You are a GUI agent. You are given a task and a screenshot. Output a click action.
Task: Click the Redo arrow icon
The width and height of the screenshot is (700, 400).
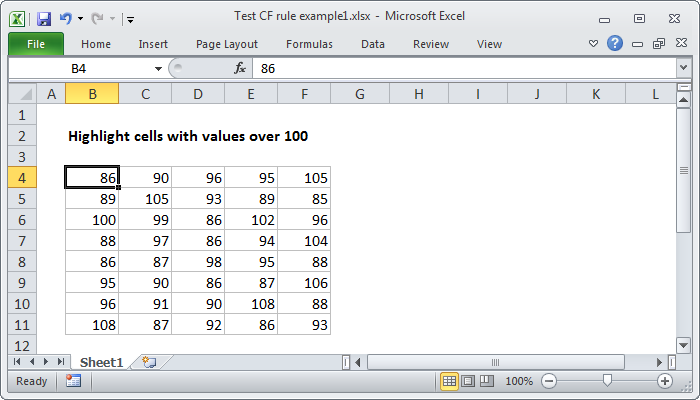[96, 18]
